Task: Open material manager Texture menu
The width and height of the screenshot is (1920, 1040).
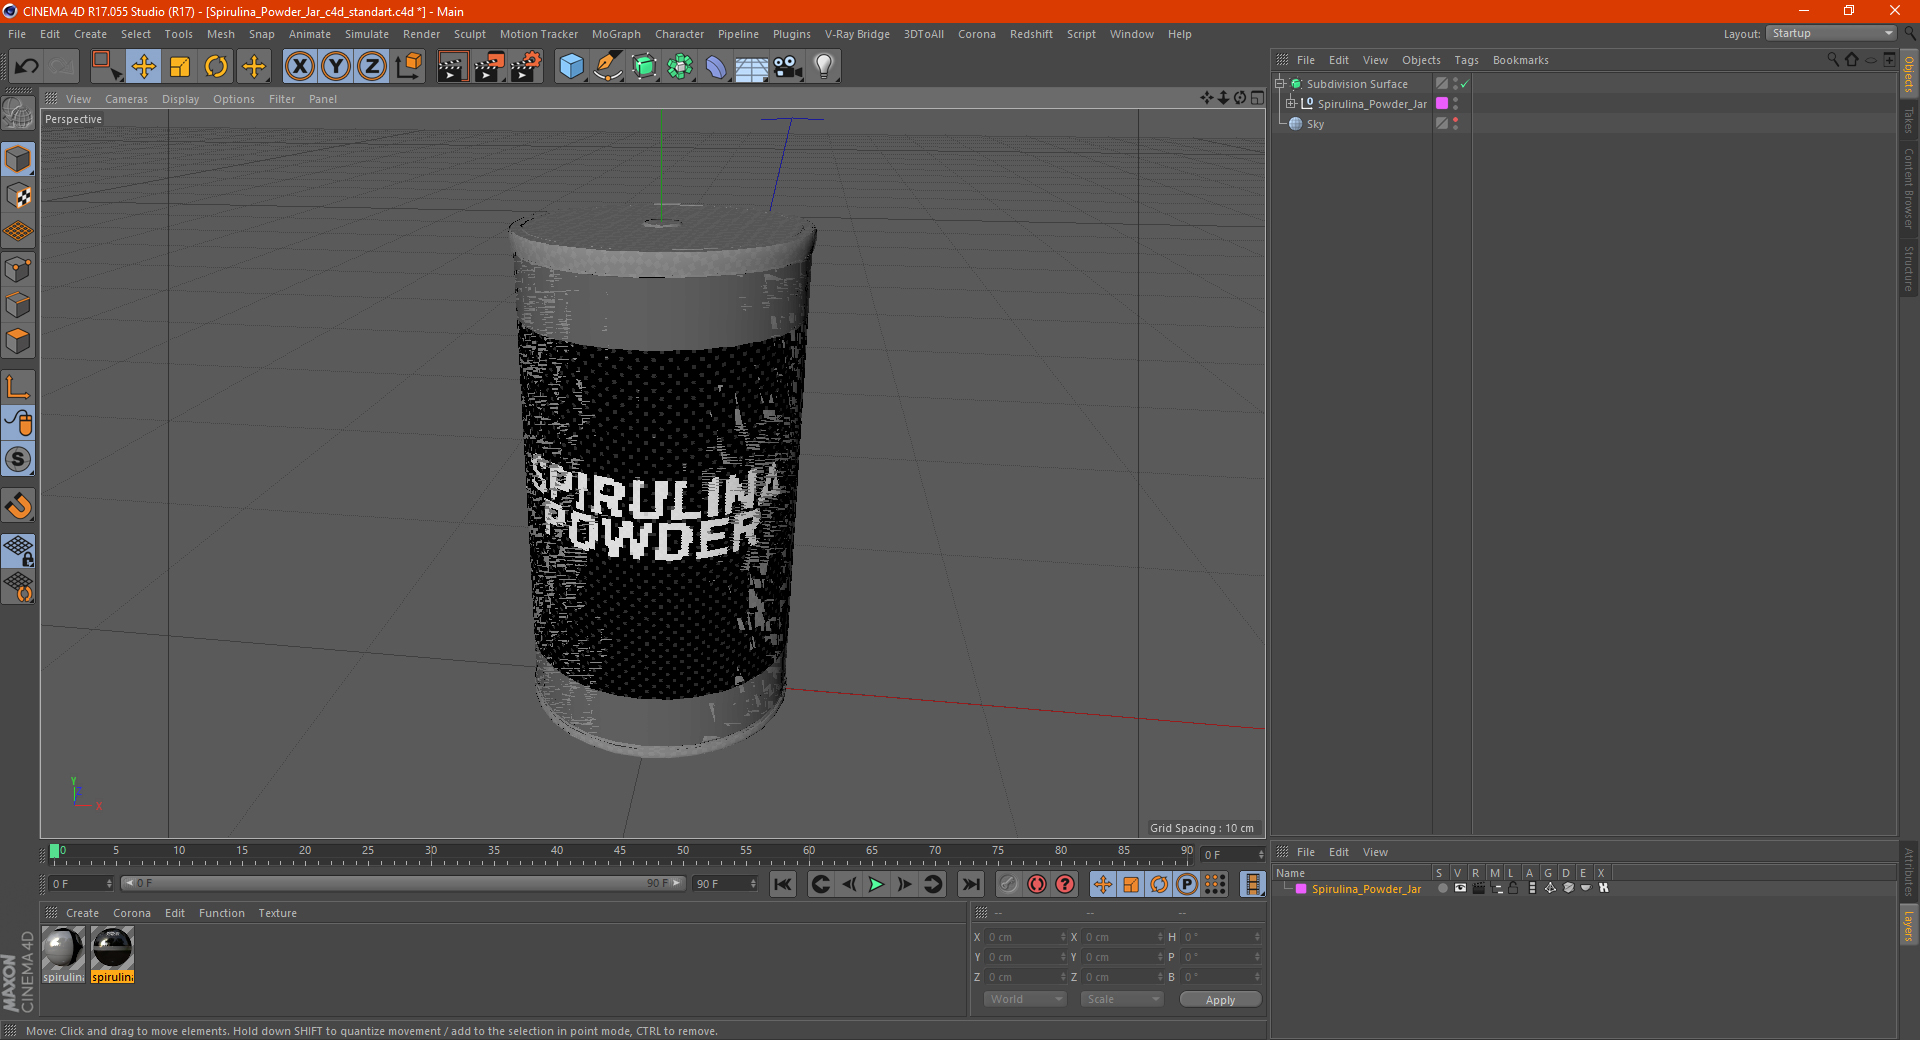Action: [x=277, y=913]
